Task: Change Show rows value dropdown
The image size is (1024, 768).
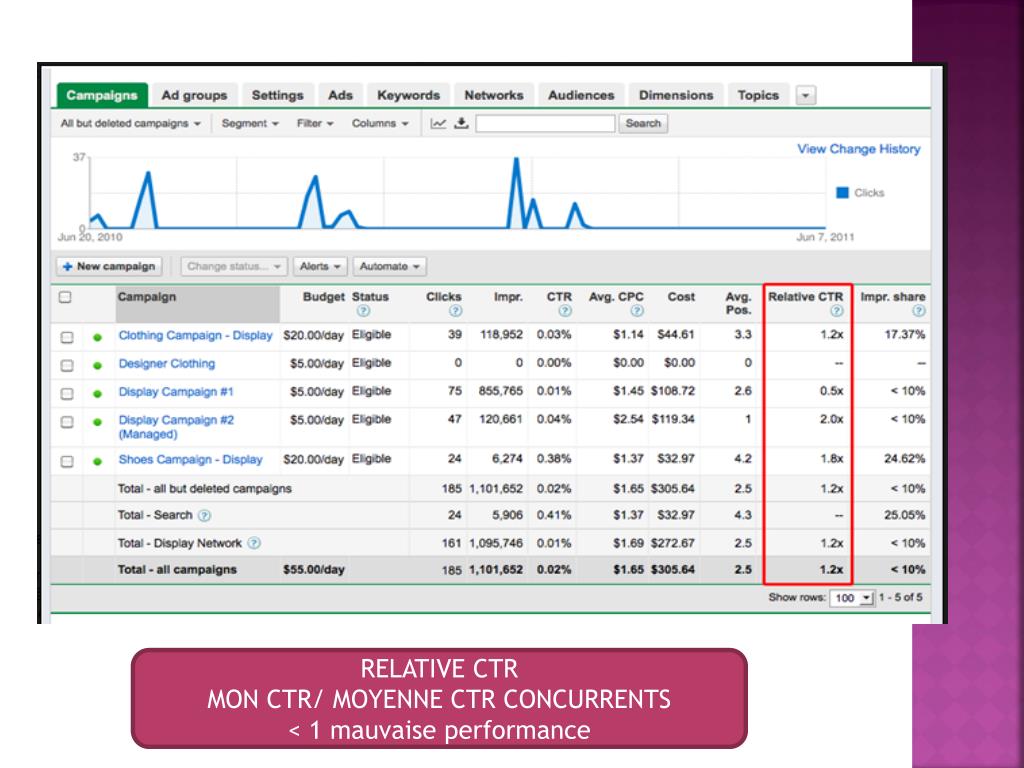Action: 852,598
